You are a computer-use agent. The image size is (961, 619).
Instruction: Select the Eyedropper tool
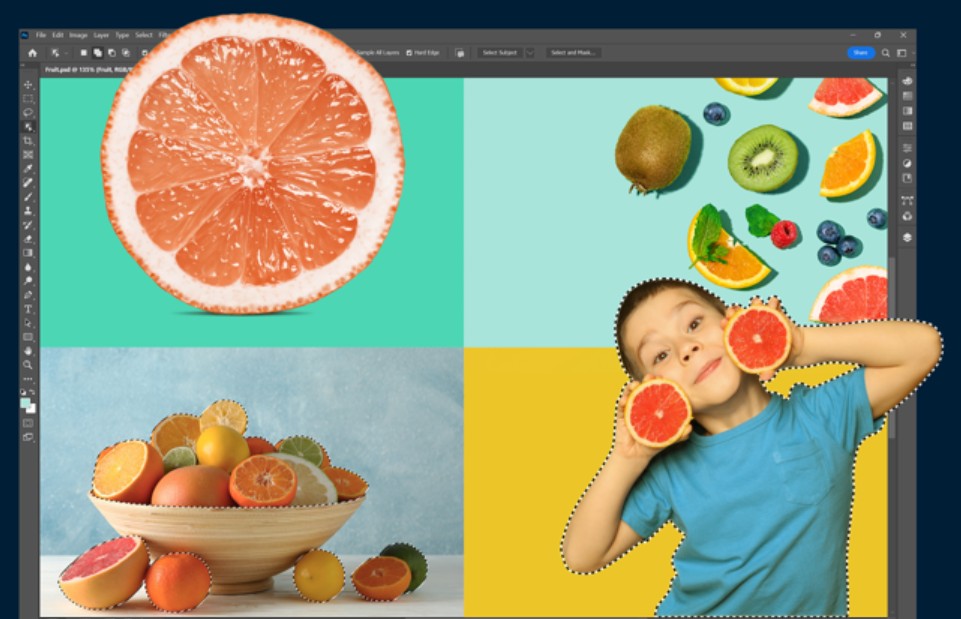click(28, 169)
